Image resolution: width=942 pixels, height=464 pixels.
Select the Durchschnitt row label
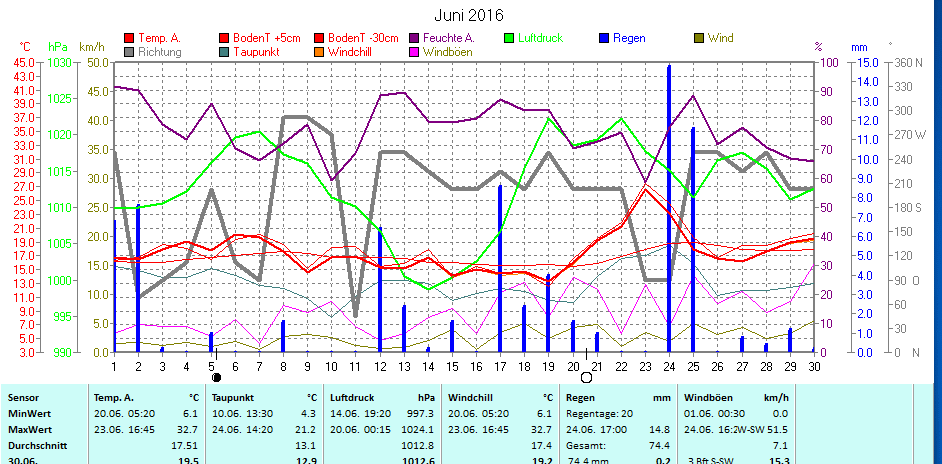(36, 445)
